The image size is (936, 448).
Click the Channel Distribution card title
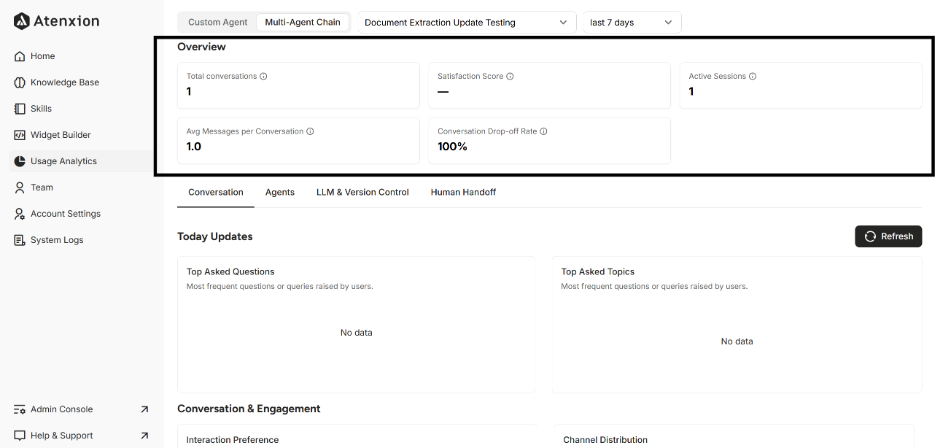pos(605,440)
